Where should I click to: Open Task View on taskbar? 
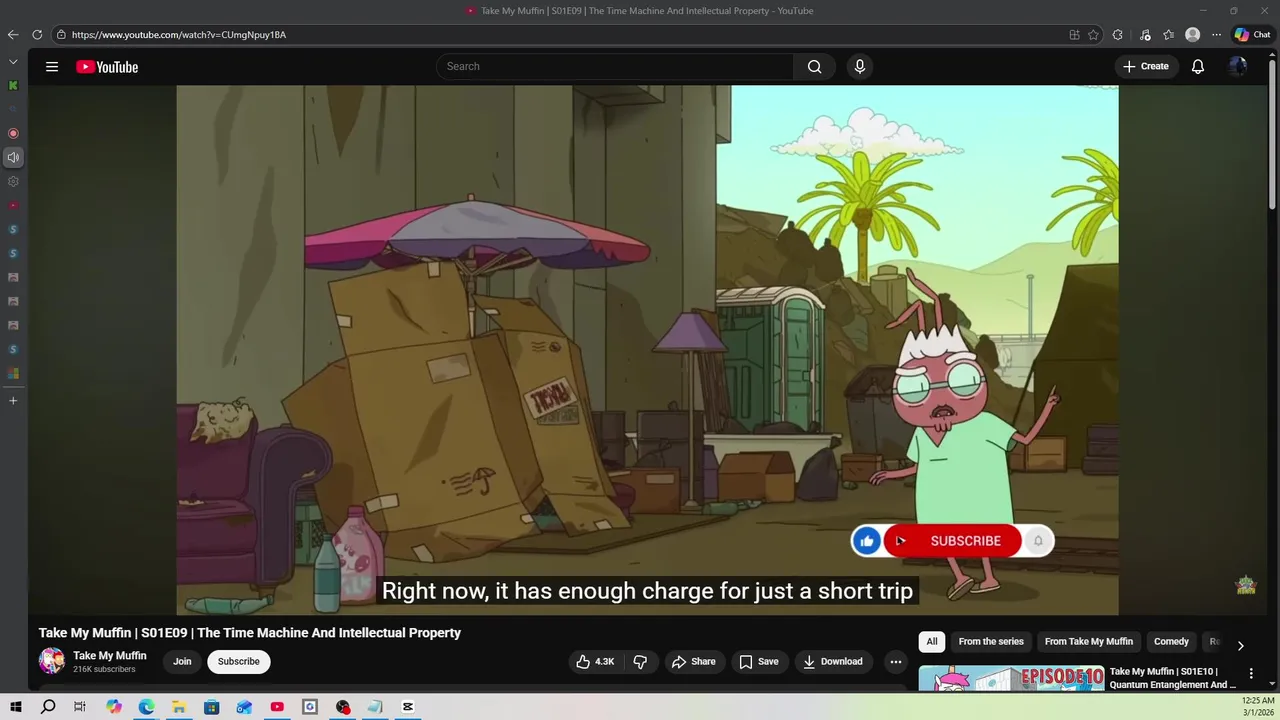click(80, 707)
